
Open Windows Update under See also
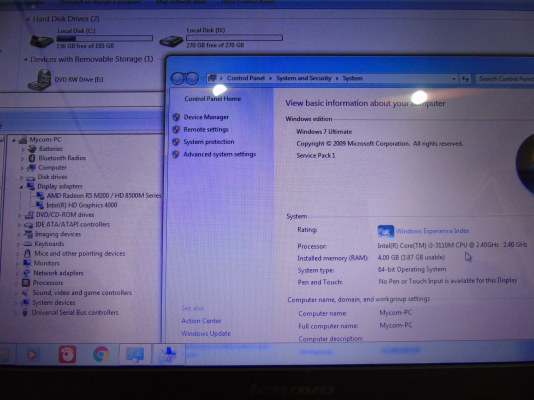[x=206, y=333]
